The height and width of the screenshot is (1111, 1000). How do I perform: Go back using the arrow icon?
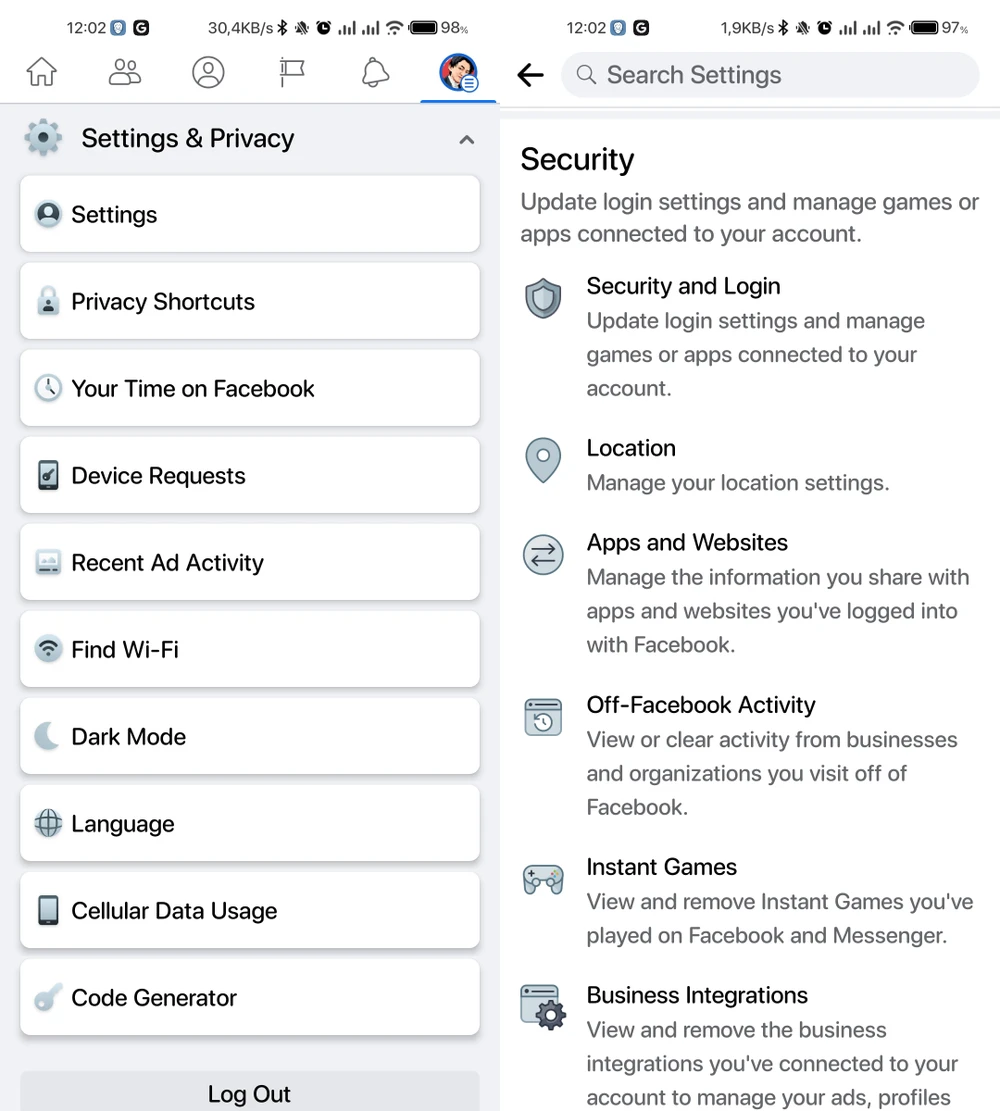click(x=530, y=75)
